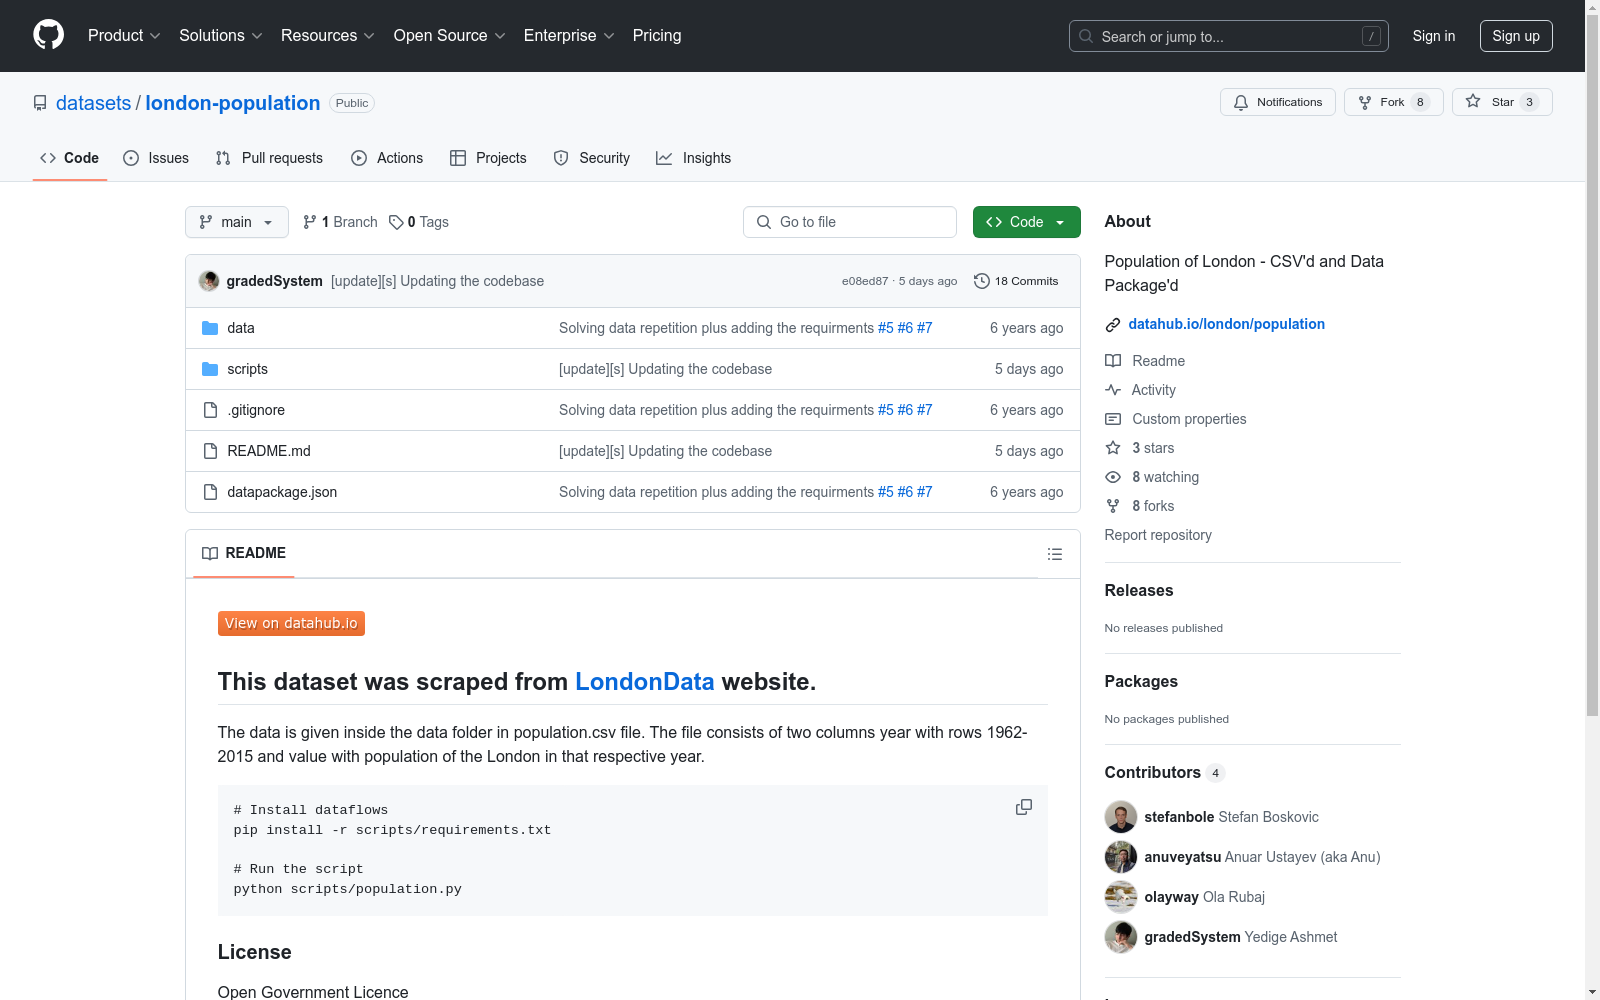Image resolution: width=1600 pixels, height=1000 pixels.
Task: Open the 18 Commits history link
Action: [x=1016, y=281]
